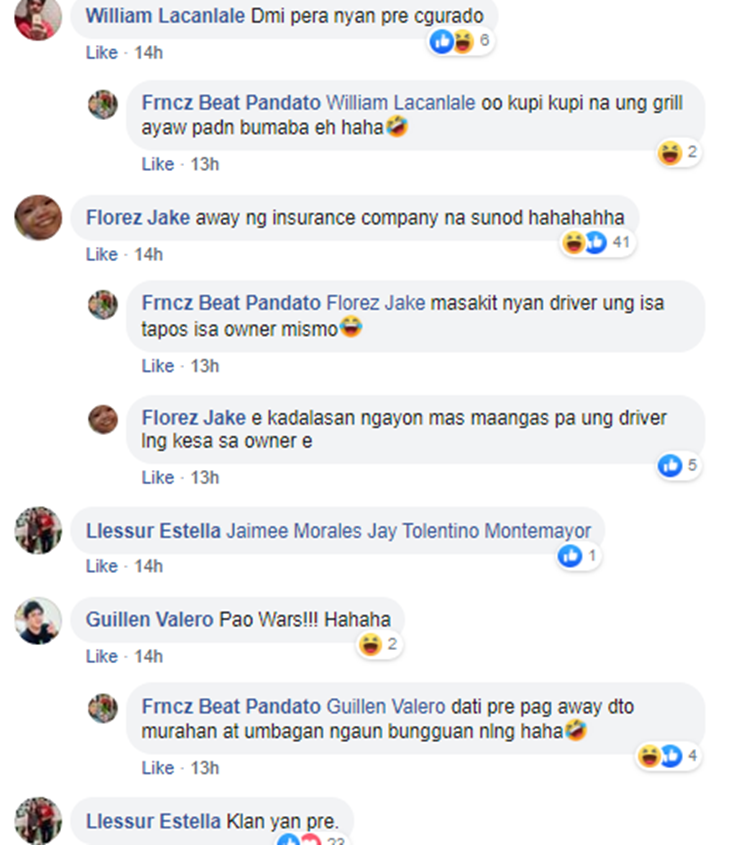Like Guillen Valero's Pao Wars comment
Screen dimensions: 750x845
[x=101, y=656]
